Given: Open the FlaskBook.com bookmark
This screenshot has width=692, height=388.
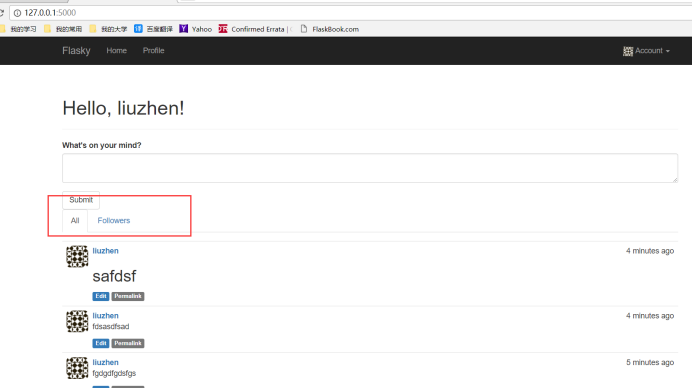Looking at the screenshot, I should tap(330, 29).
